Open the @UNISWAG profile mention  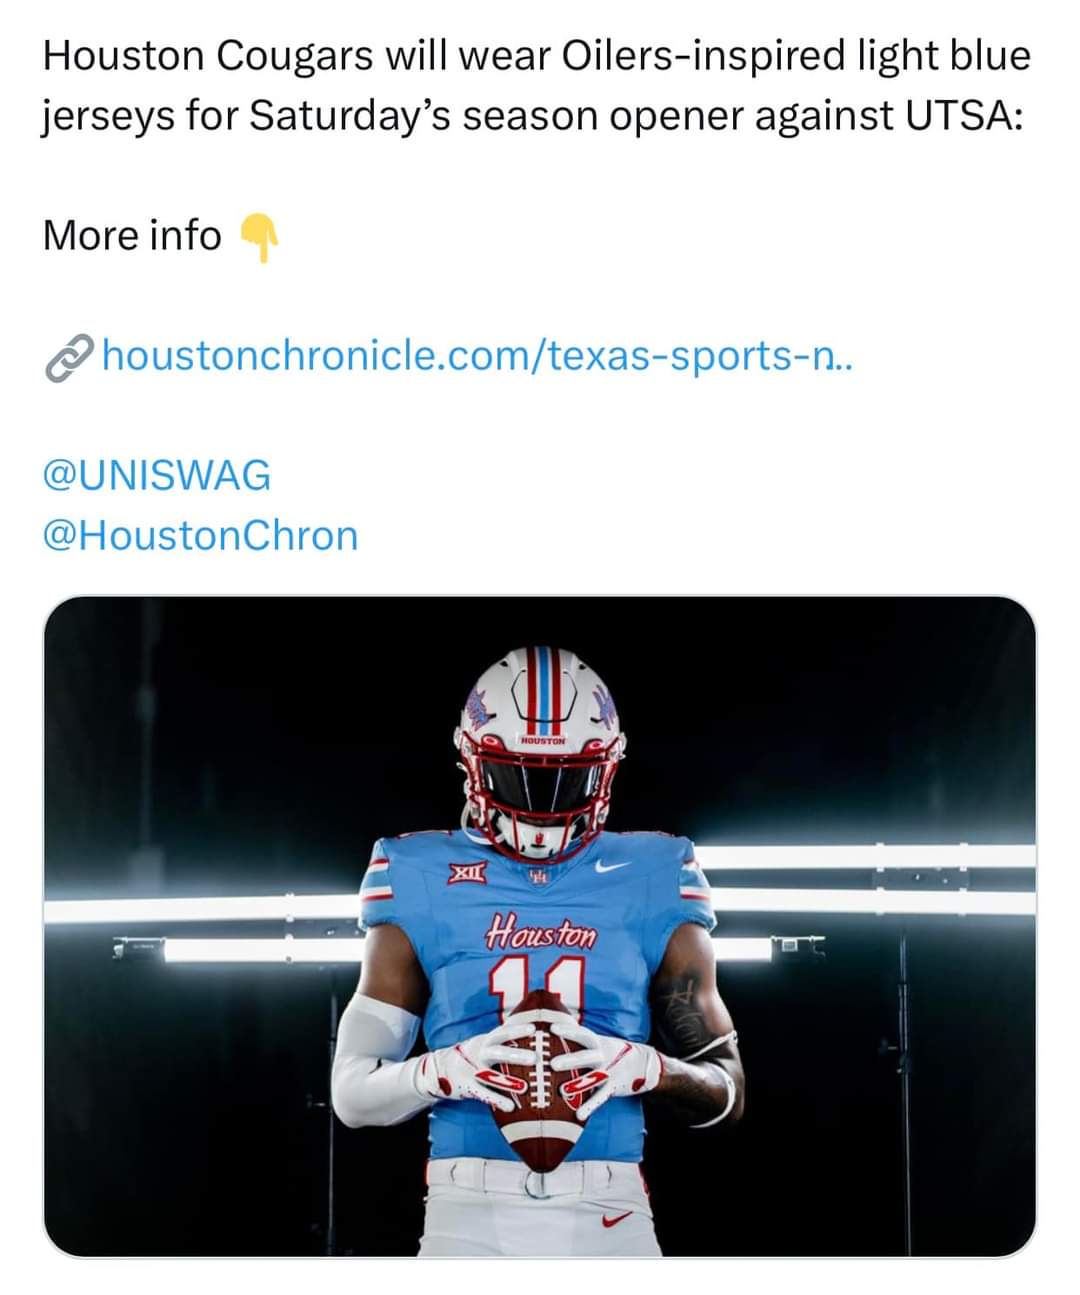pyautogui.click(x=157, y=475)
